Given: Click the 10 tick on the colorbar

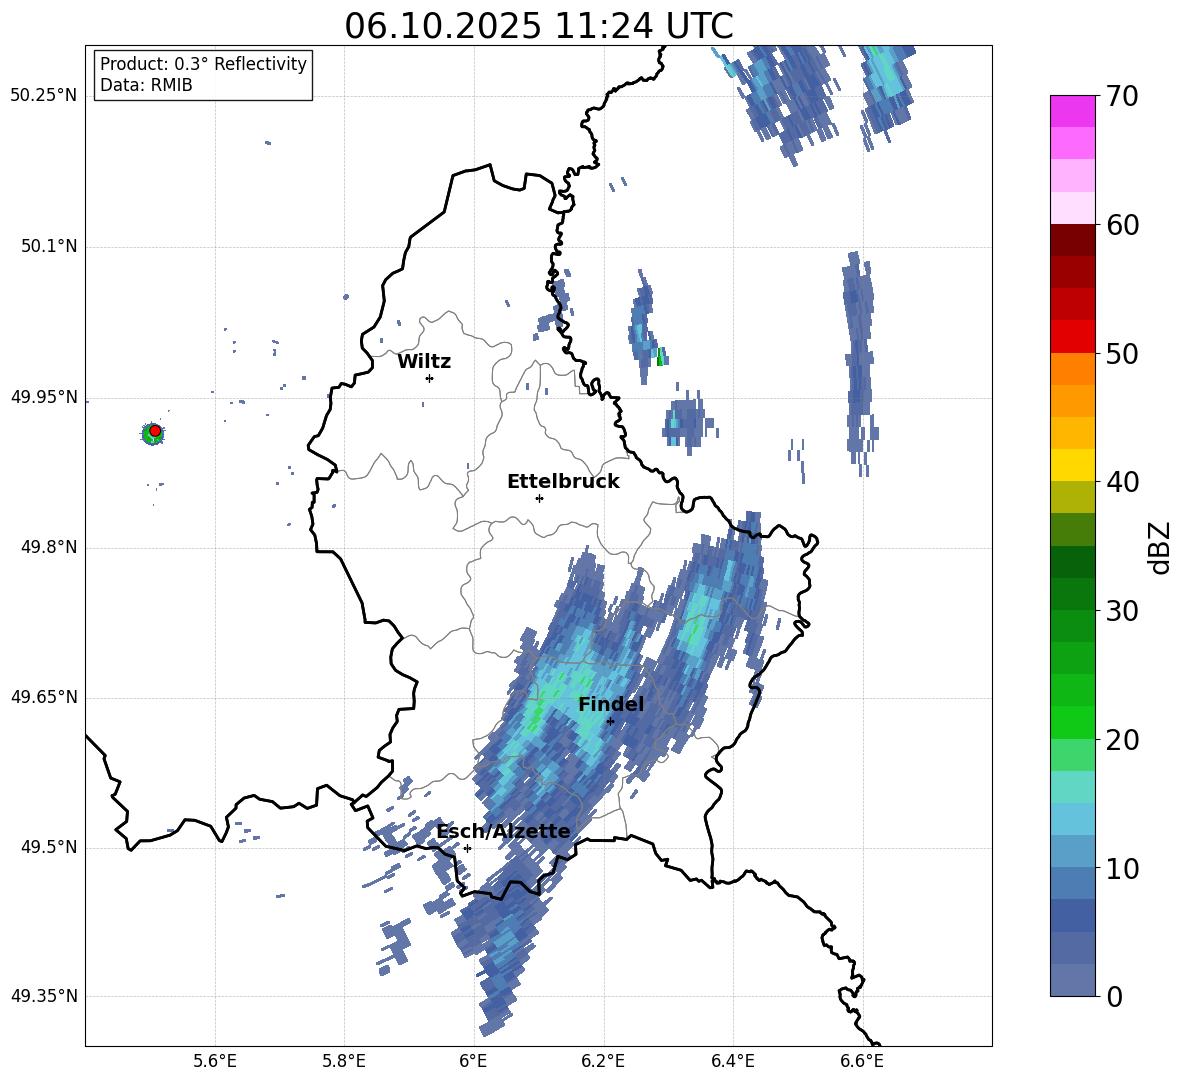Looking at the screenshot, I should point(1123,868).
